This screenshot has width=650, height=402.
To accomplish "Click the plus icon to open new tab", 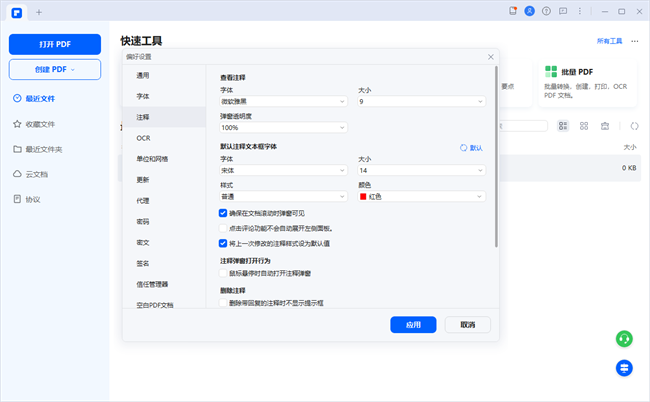I will pyautogui.click(x=39, y=12).
